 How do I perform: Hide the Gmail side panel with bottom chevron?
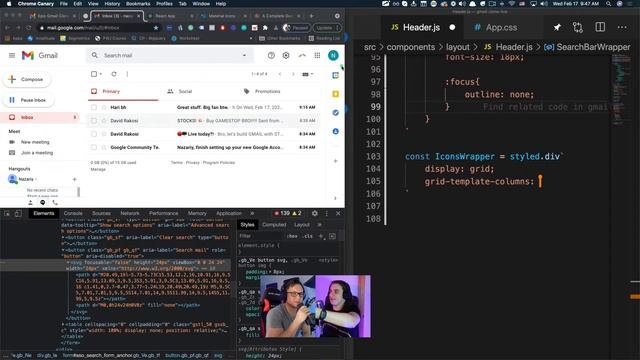(x=336, y=198)
